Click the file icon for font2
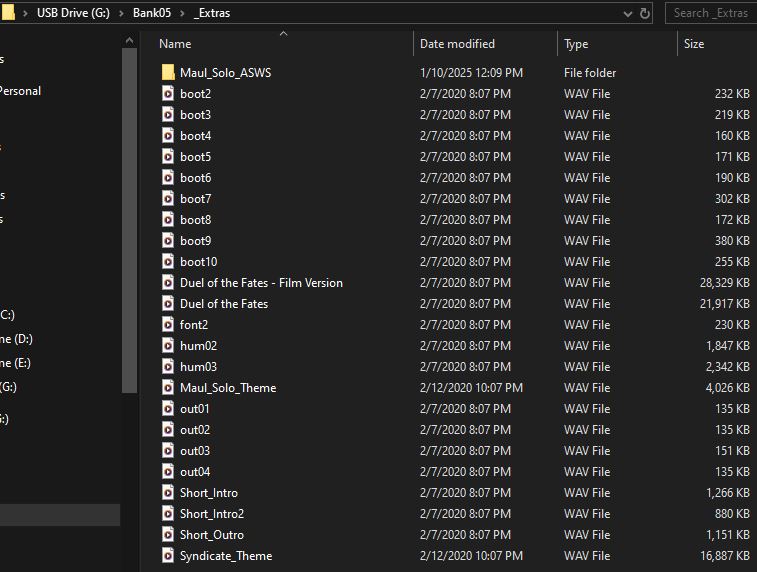757x572 pixels. pyautogui.click(x=168, y=325)
